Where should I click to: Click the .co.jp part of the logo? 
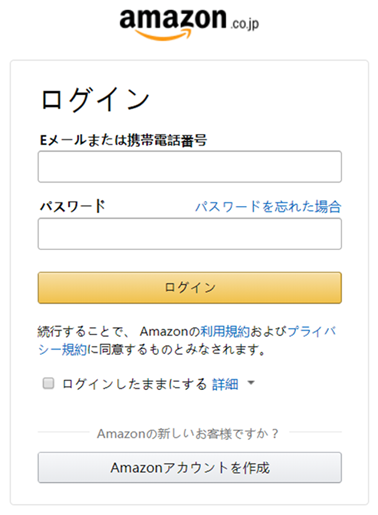(245, 24)
